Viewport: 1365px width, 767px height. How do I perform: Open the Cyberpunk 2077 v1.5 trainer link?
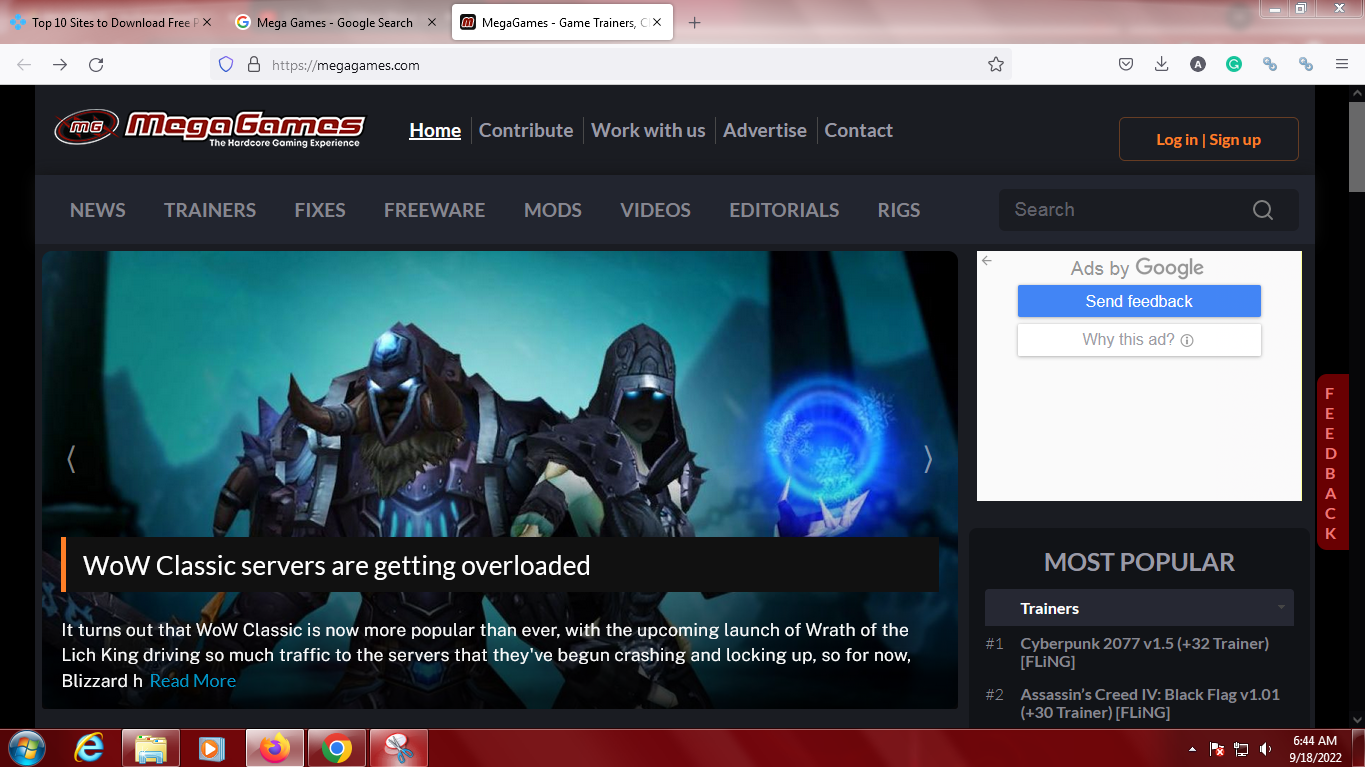coord(1145,652)
